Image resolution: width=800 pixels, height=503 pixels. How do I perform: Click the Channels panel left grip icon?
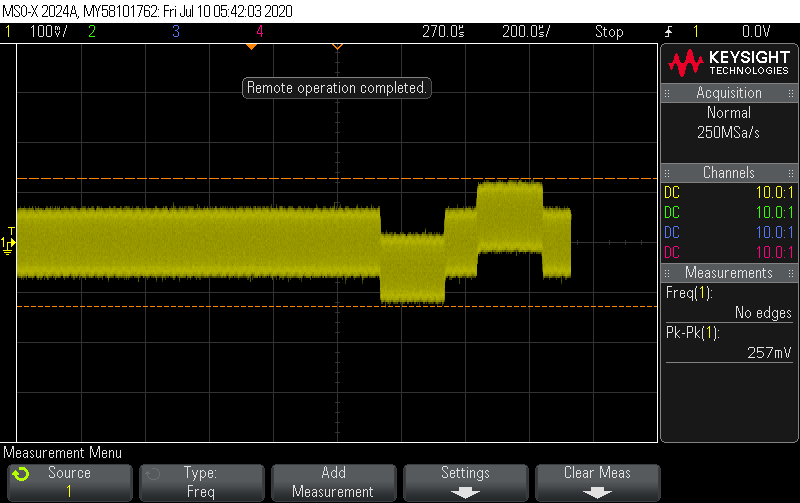click(667, 173)
